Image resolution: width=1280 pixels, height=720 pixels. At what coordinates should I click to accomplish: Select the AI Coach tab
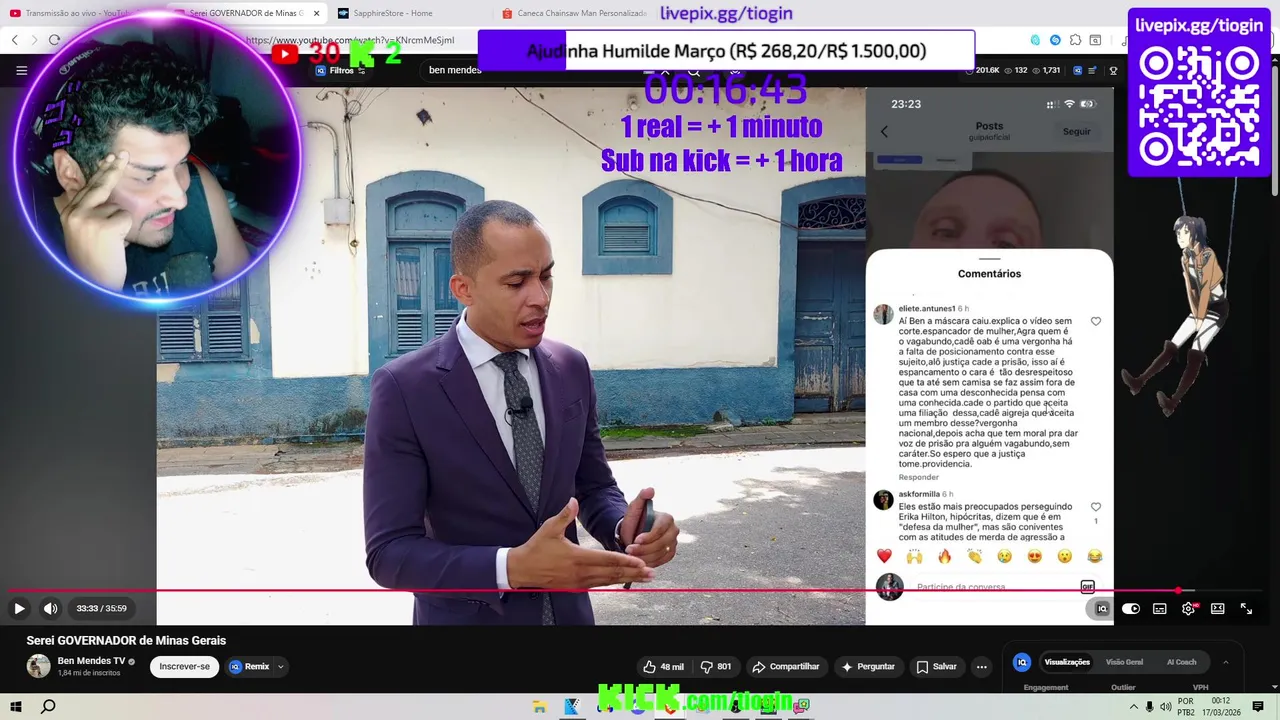point(1181,662)
